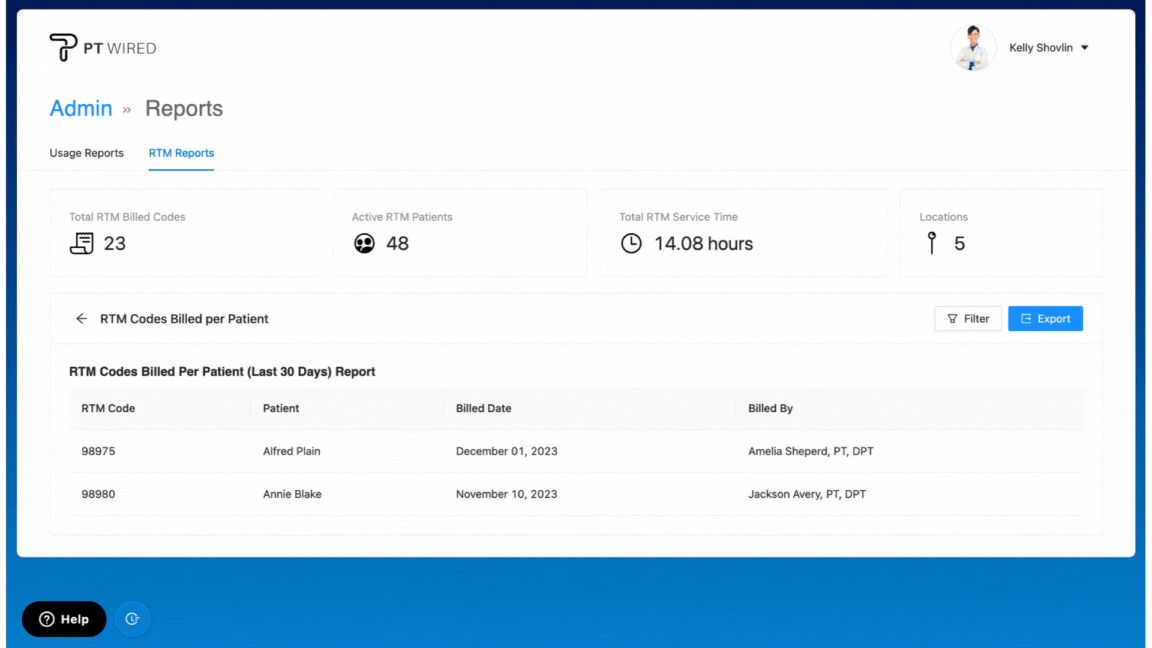Sort by the RTM Code column header
This screenshot has height=648, width=1152.
click(108, 408)
